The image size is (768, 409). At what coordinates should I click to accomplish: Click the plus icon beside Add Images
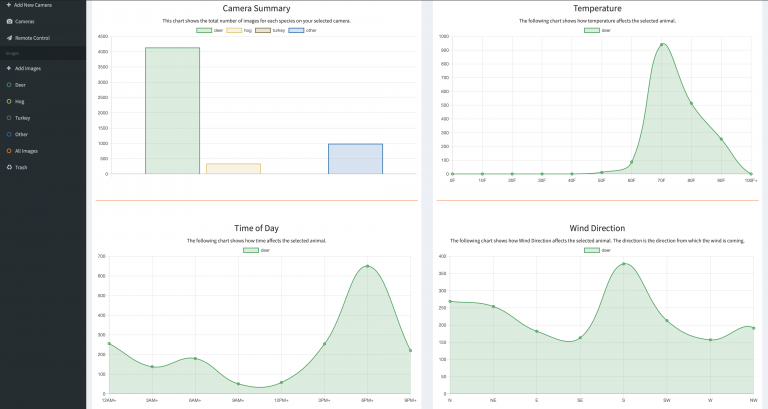[8, 68]
